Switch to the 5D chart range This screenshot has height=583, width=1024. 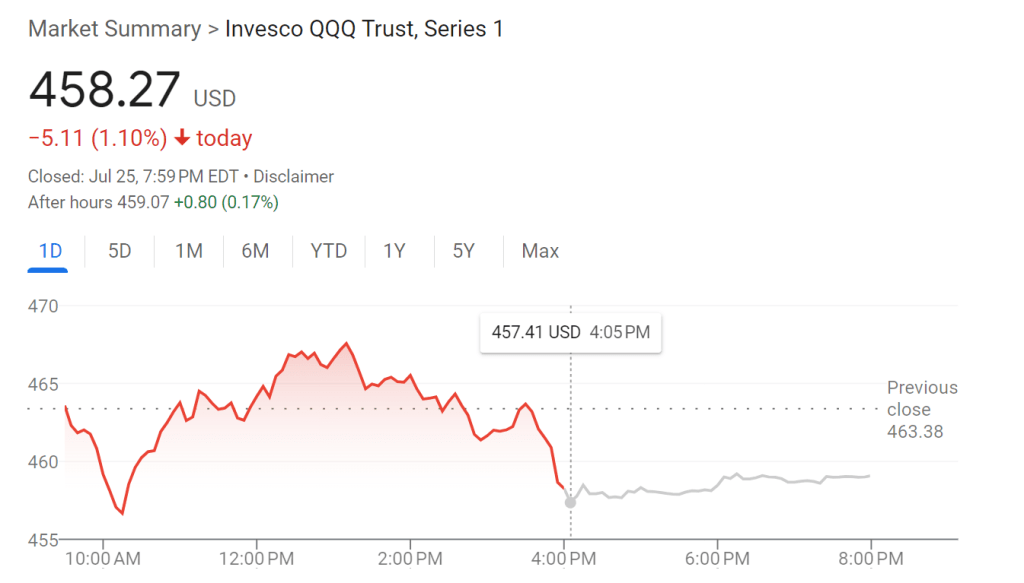point(120,251)
